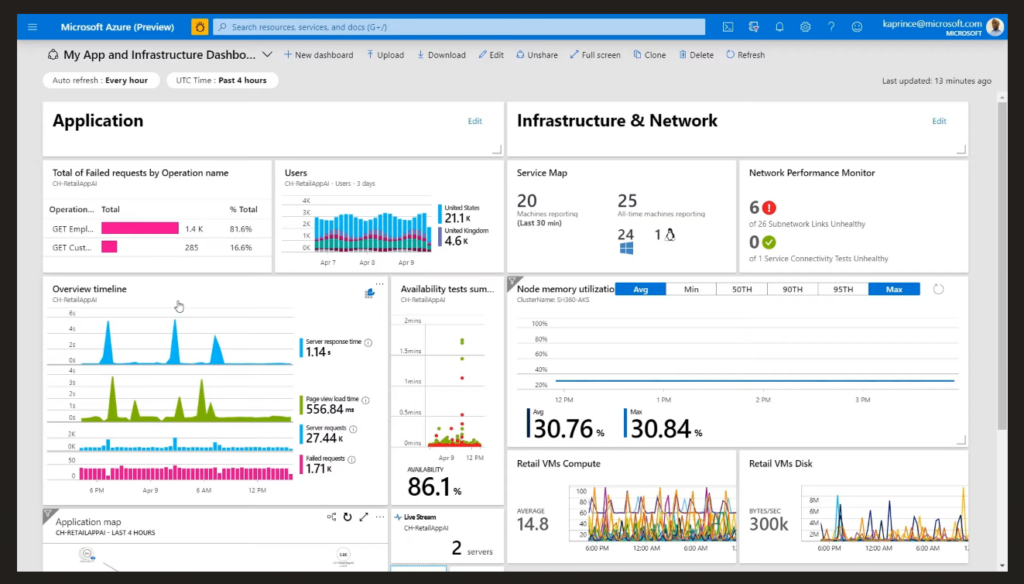Delete the dashboard
The height and width of the screenshot is (584, 1024).
click(696, 55)
